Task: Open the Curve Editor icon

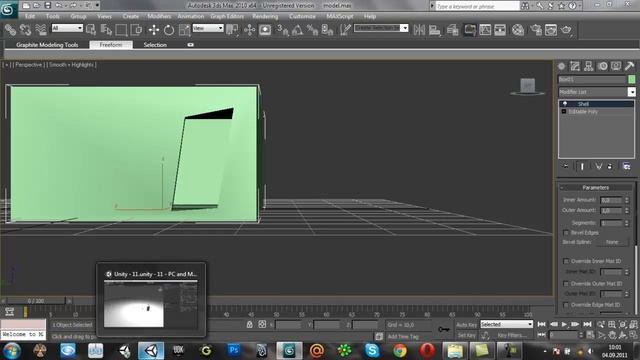Action: pos(485,30)
